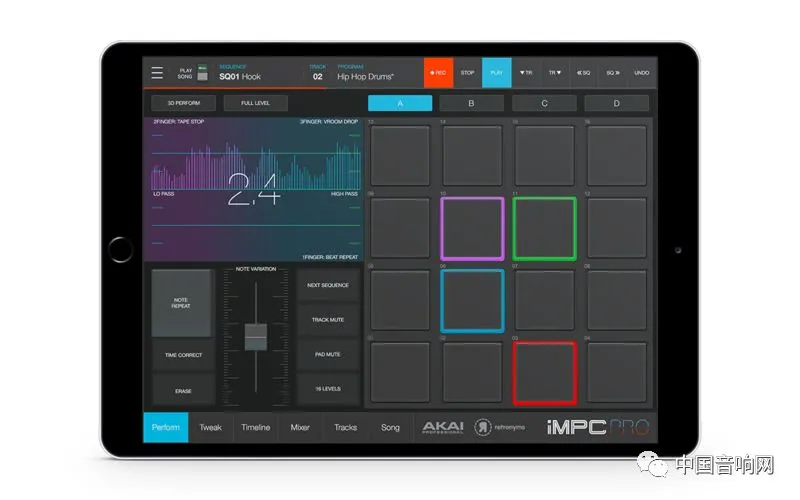
Task: Toggle the FULL LEVEL button
Action: click(256, 103)
